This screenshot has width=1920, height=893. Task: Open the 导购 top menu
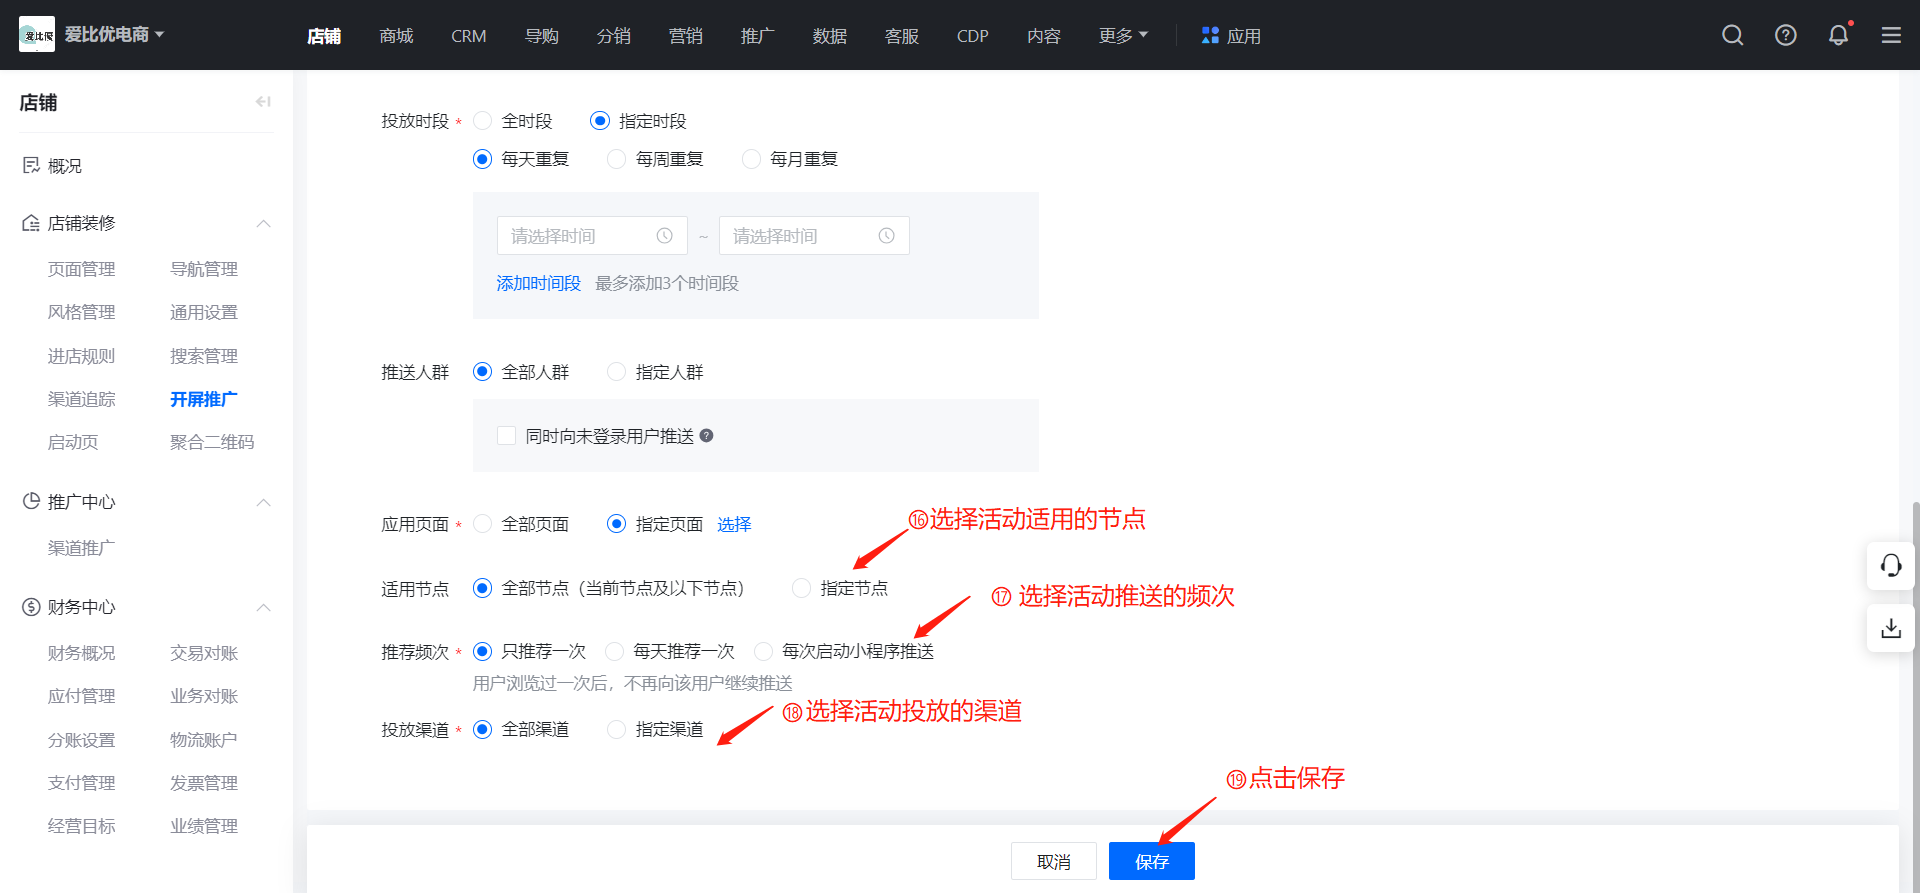coord(541,36)
